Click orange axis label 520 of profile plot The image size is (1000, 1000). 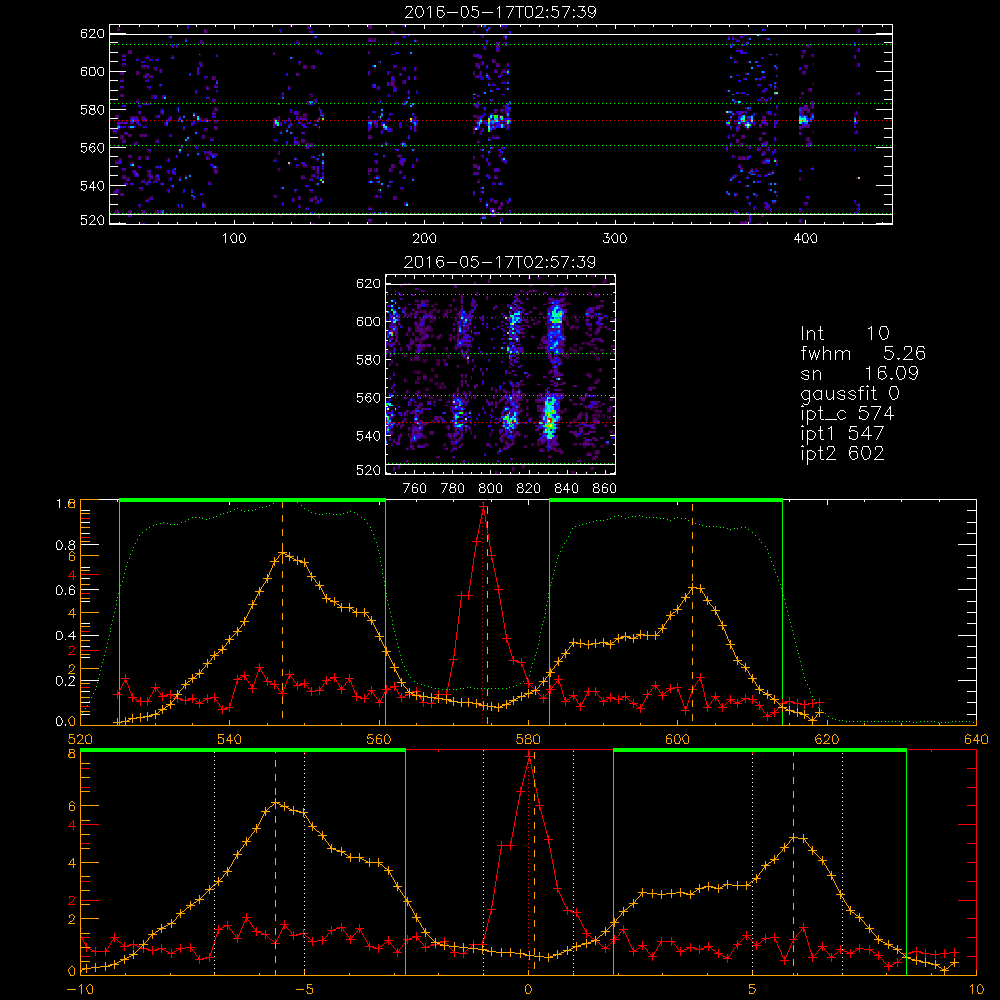[80, 740]
